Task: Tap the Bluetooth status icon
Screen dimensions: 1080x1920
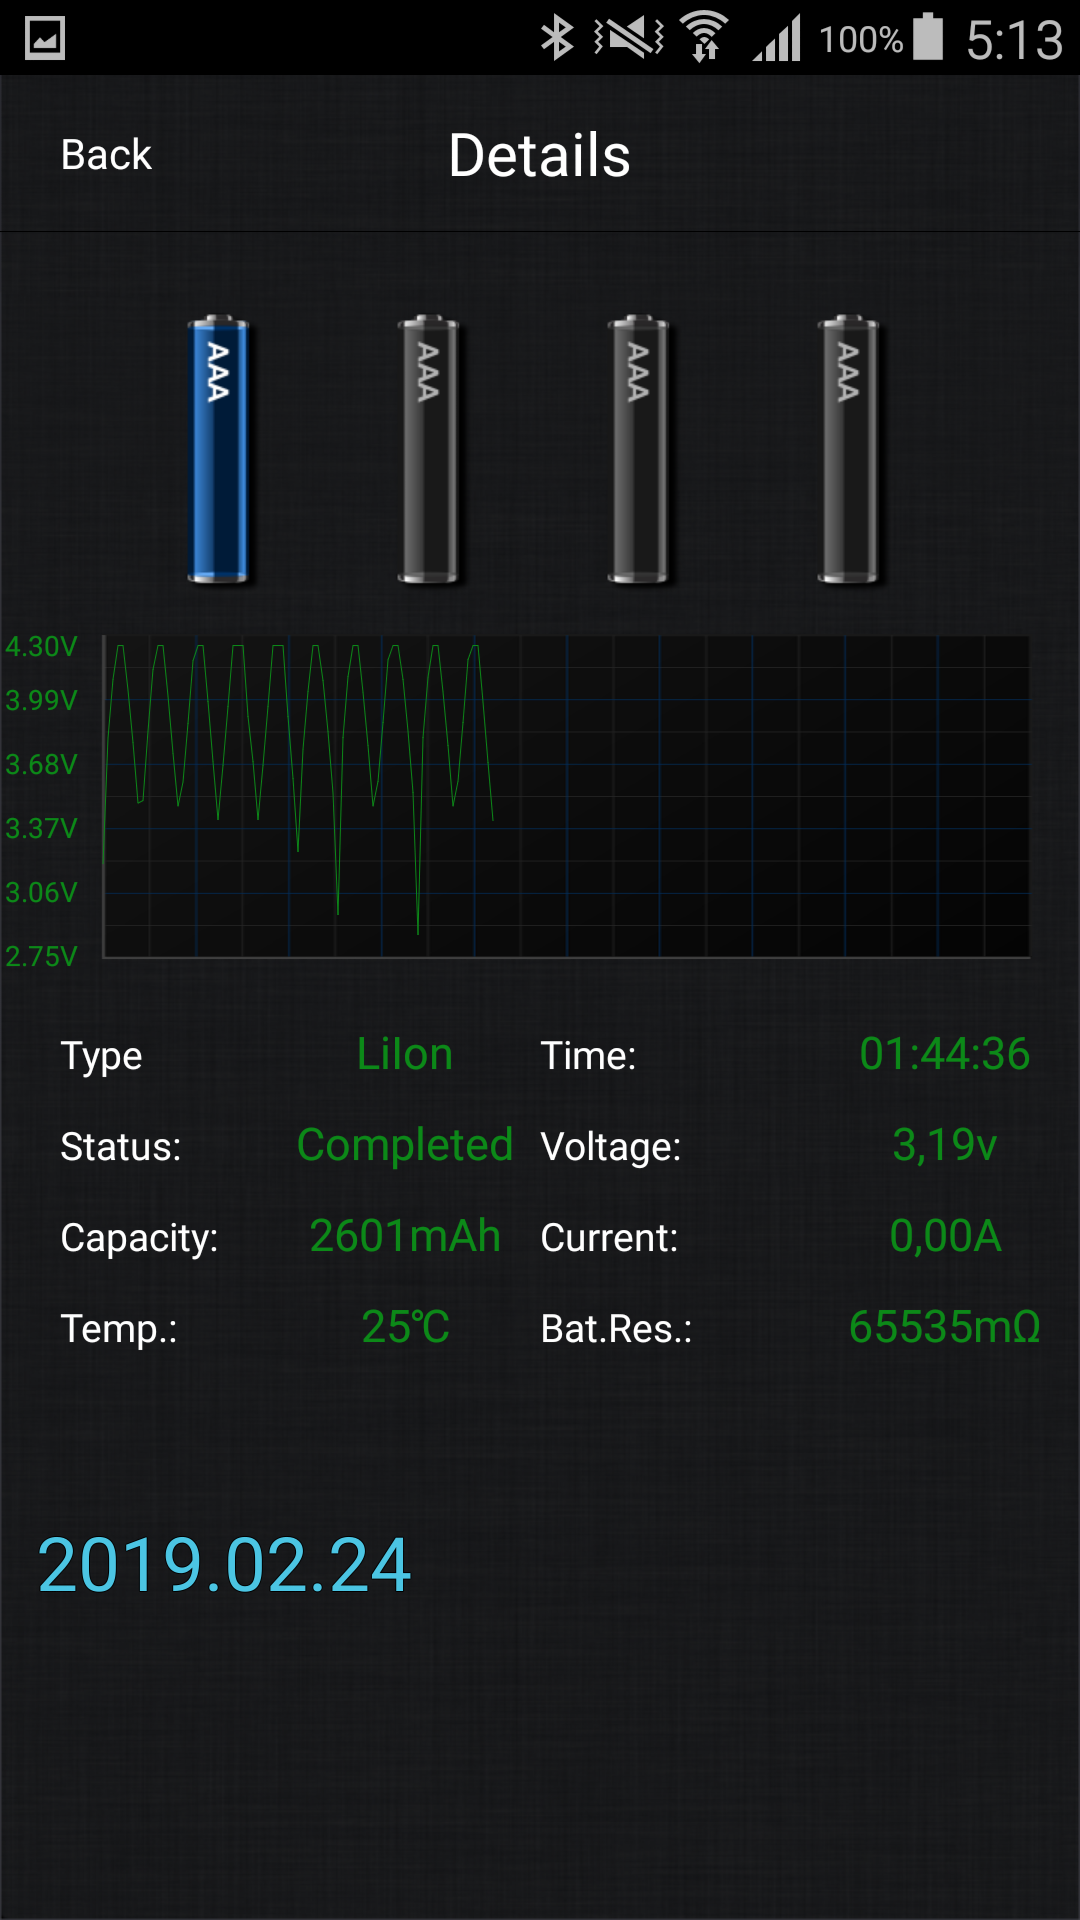Action: 557,38
